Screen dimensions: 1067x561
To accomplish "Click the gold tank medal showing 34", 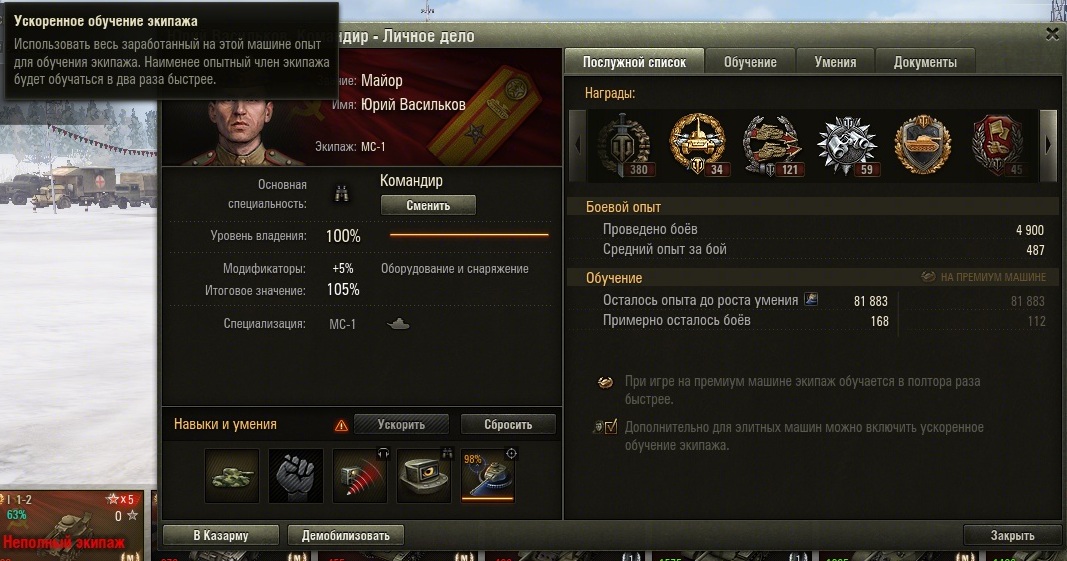I will (698, 145).
